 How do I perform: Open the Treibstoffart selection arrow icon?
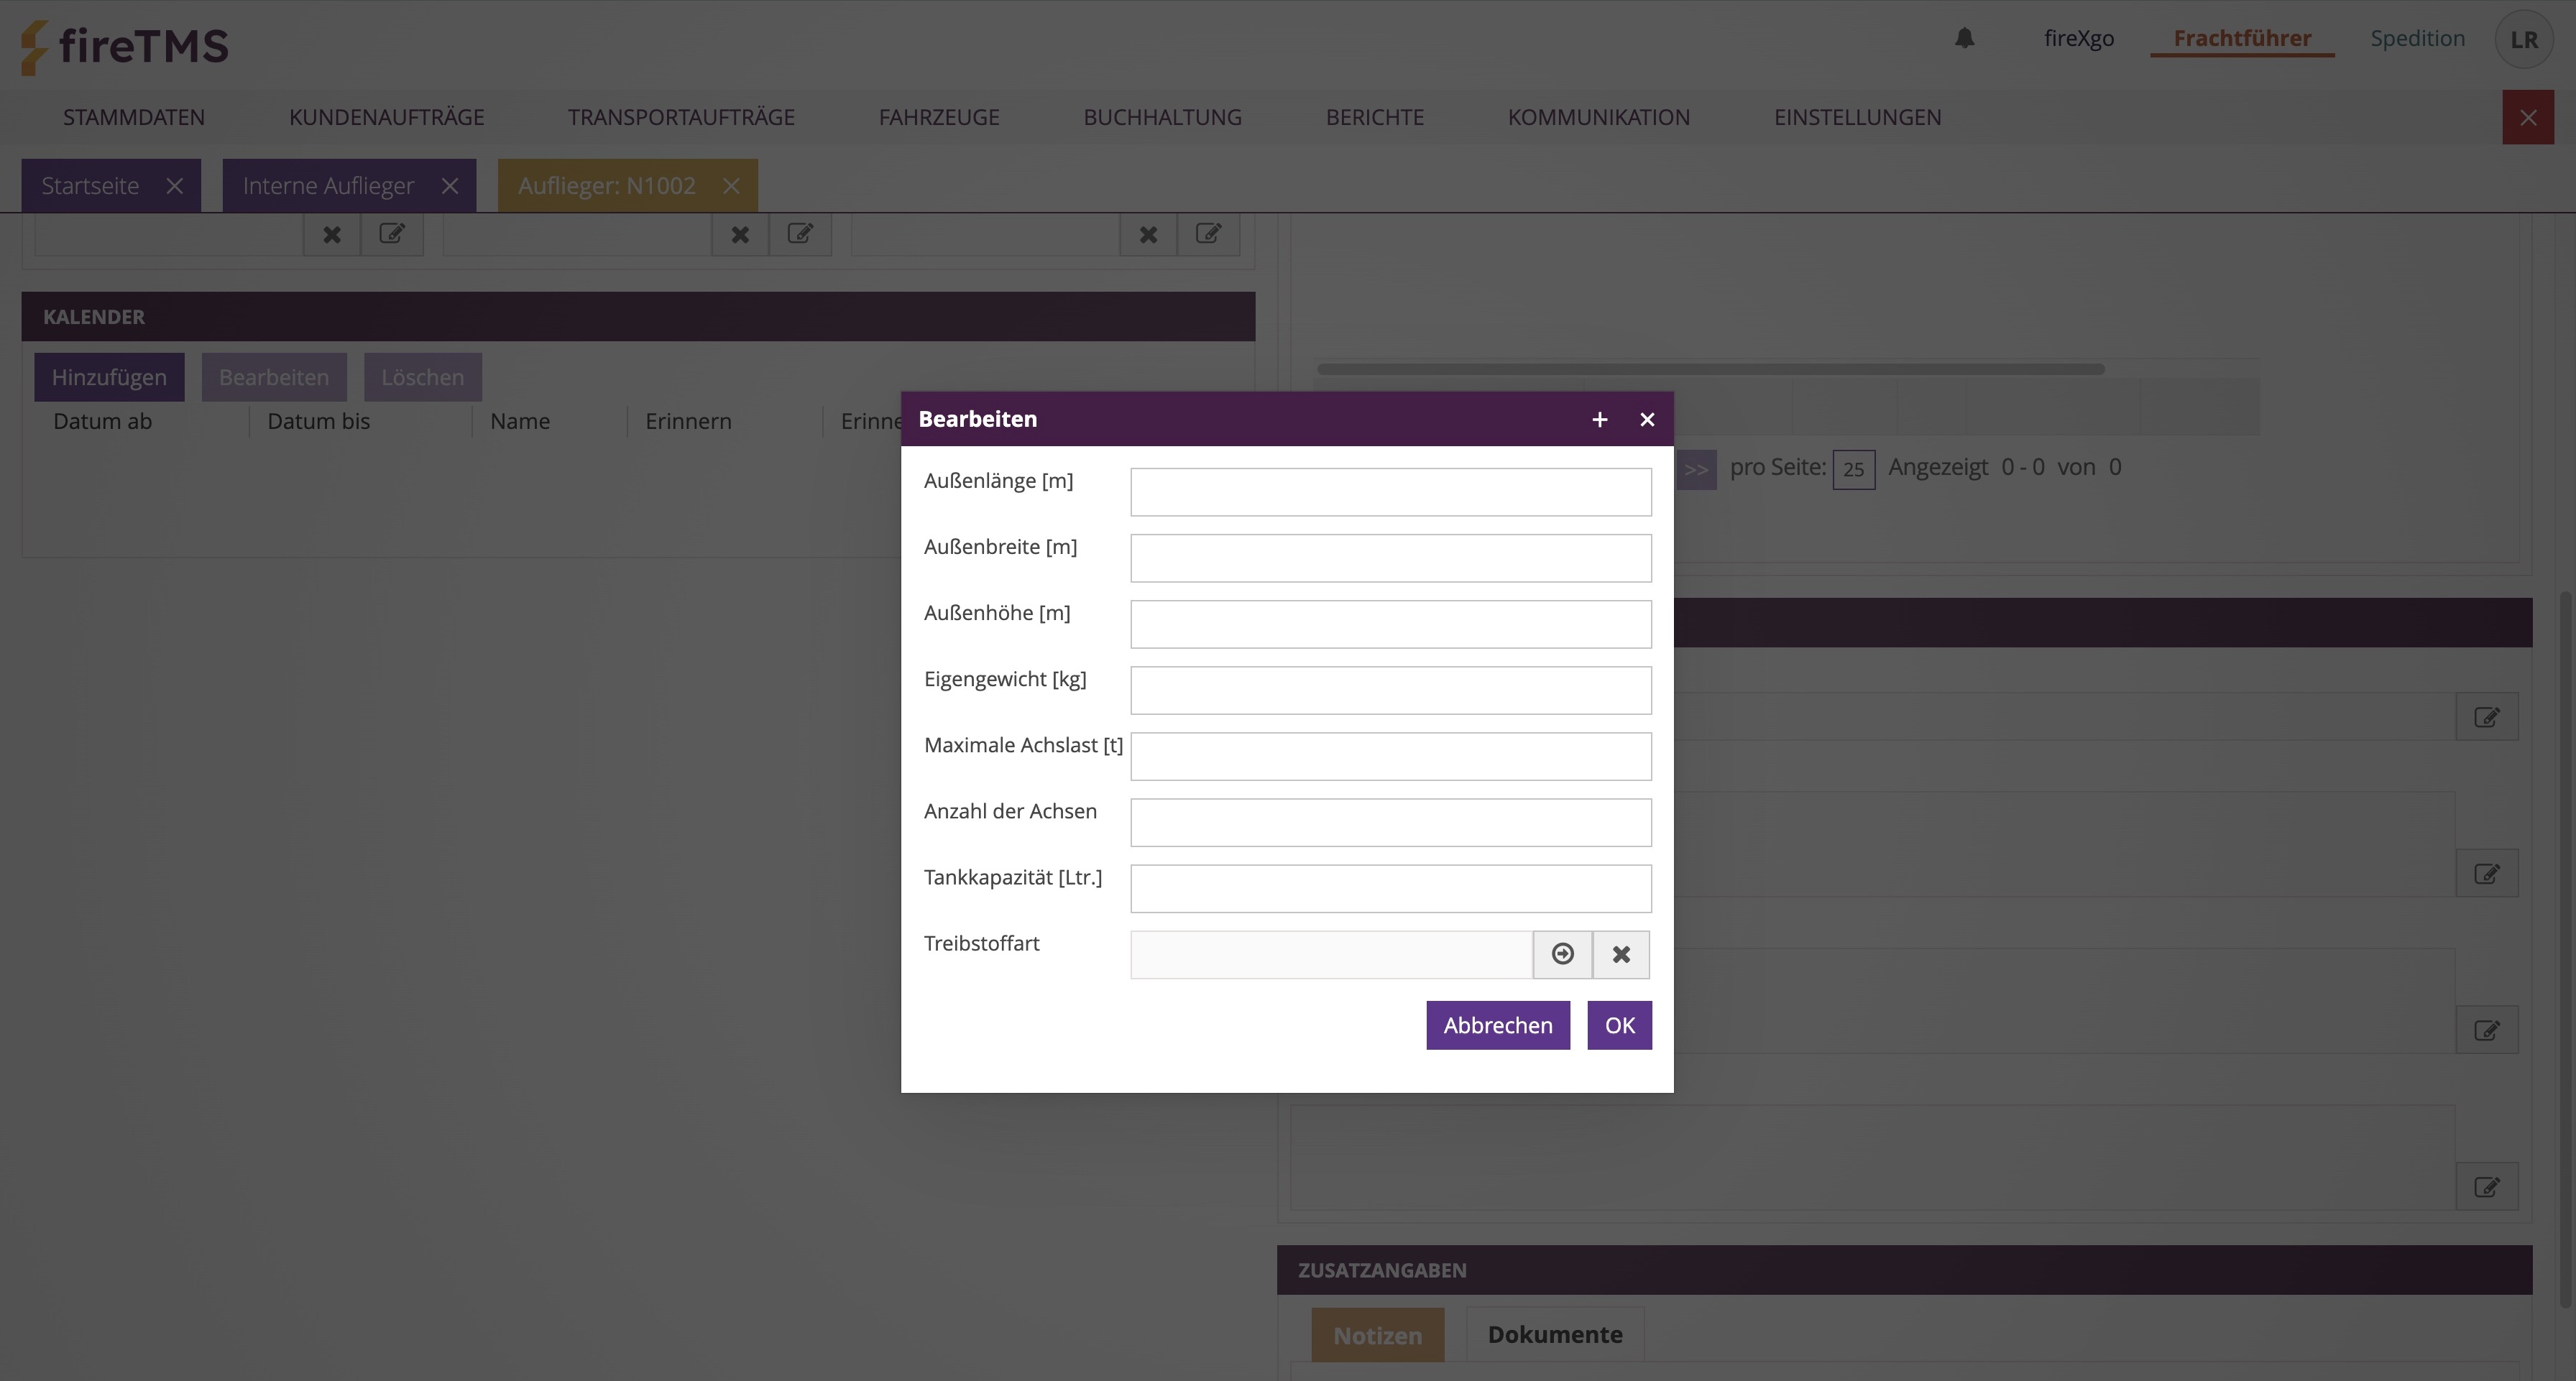coord(1562,954)
